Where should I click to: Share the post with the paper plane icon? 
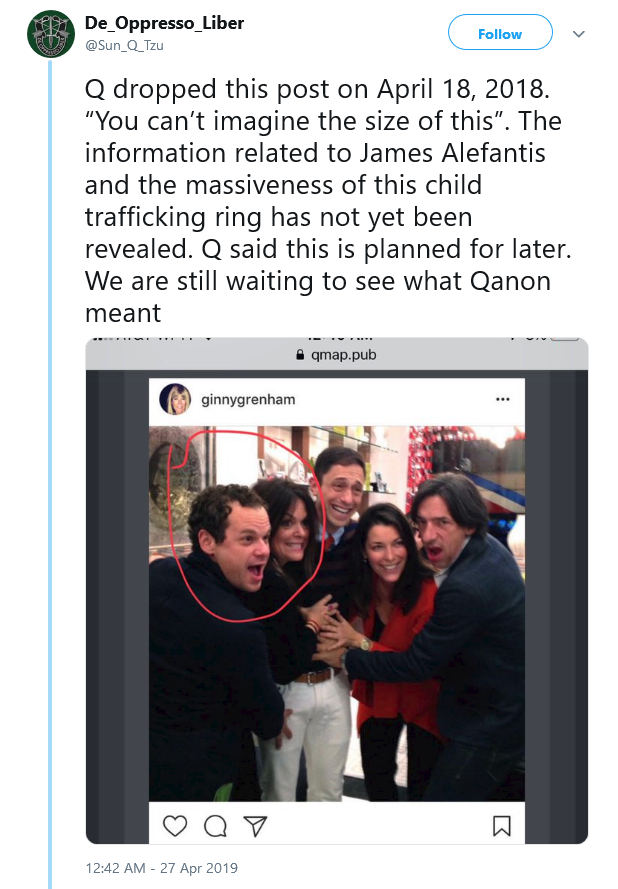255,827
